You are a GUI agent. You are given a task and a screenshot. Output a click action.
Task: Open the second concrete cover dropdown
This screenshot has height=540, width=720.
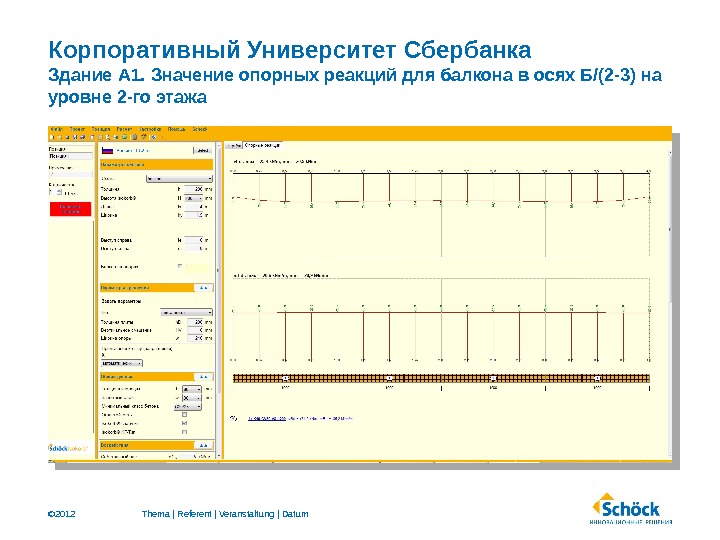pos(192,398)
